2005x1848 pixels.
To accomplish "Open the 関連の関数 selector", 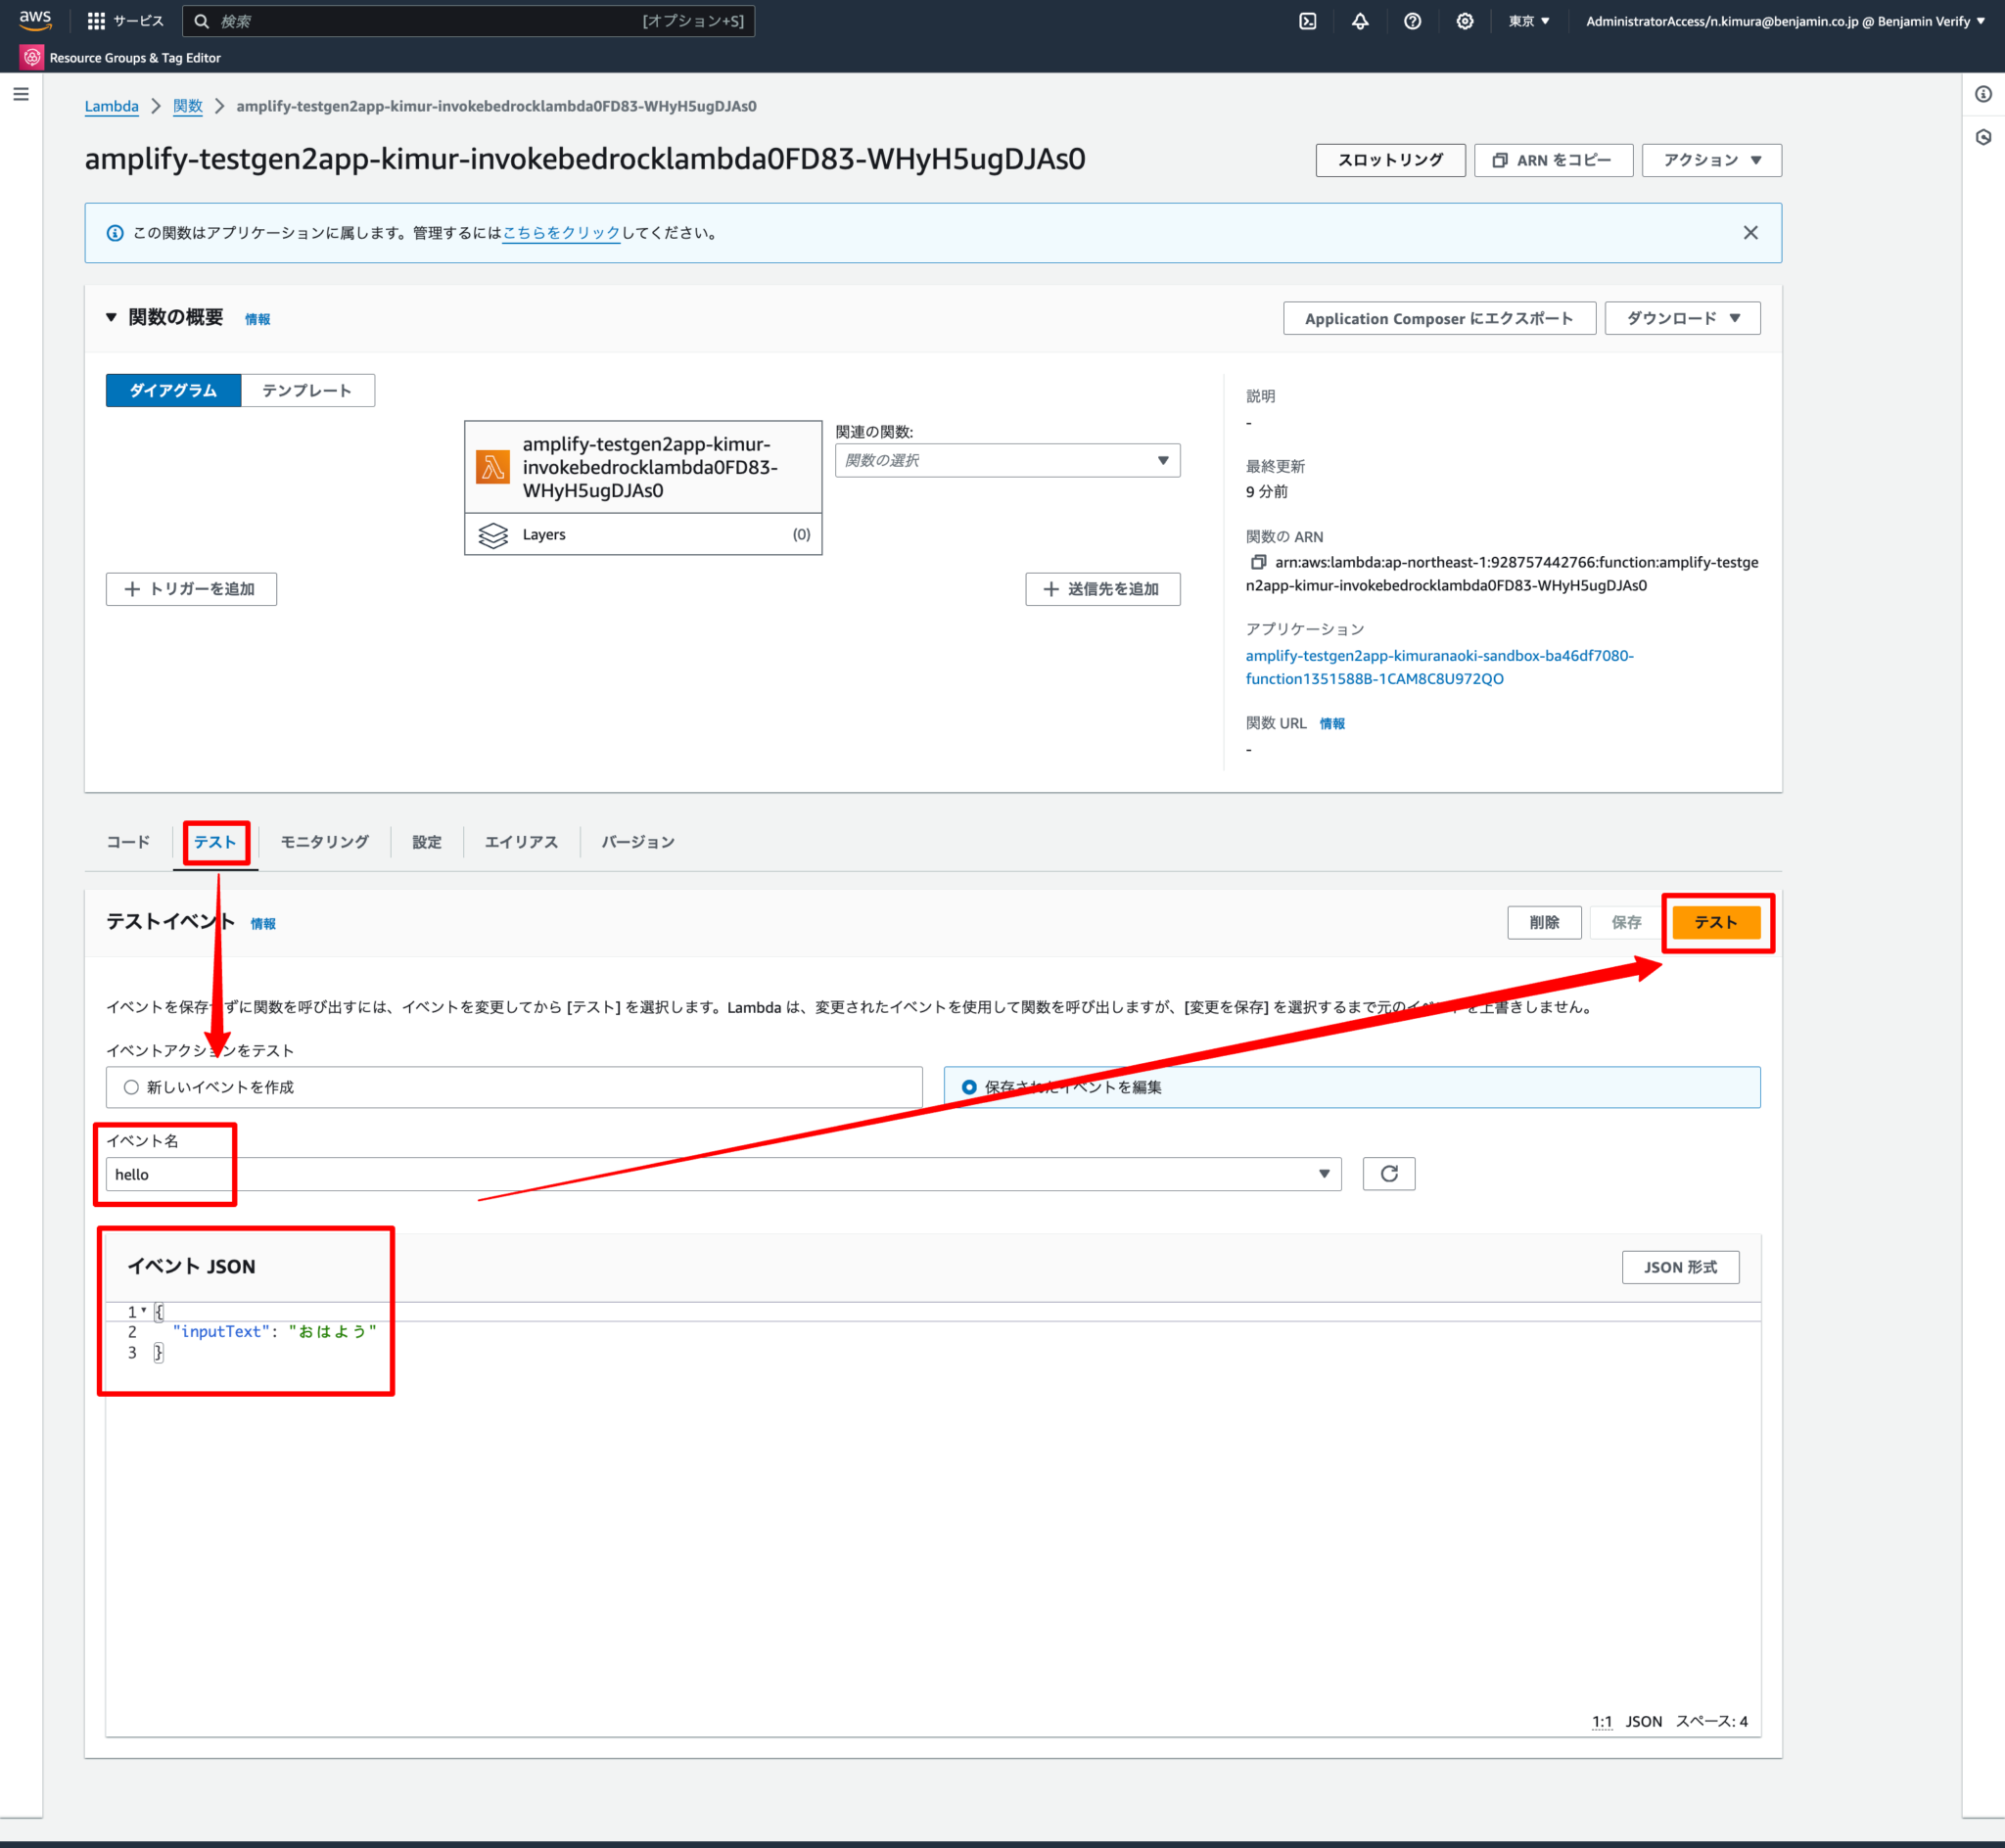I will [x=1006, y=460].
